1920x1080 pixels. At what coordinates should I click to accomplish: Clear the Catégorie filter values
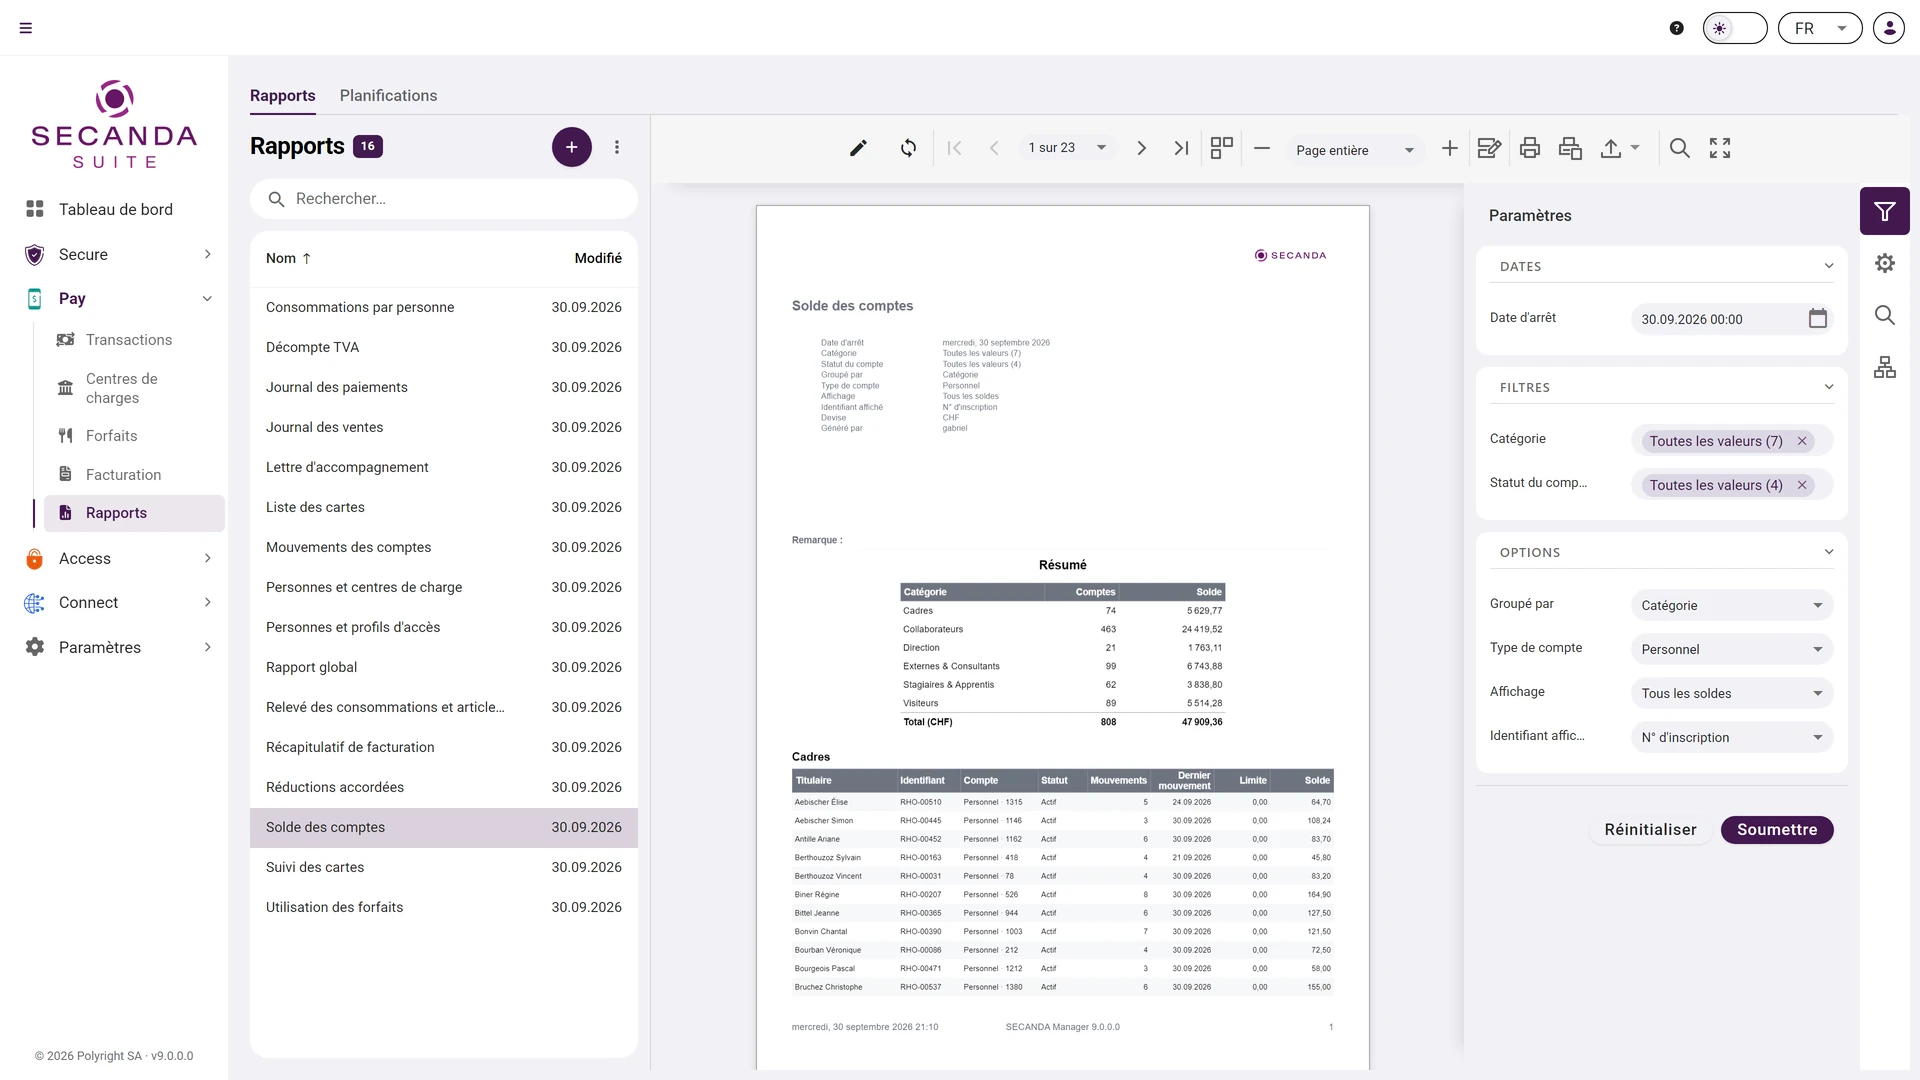(1802, 441)
